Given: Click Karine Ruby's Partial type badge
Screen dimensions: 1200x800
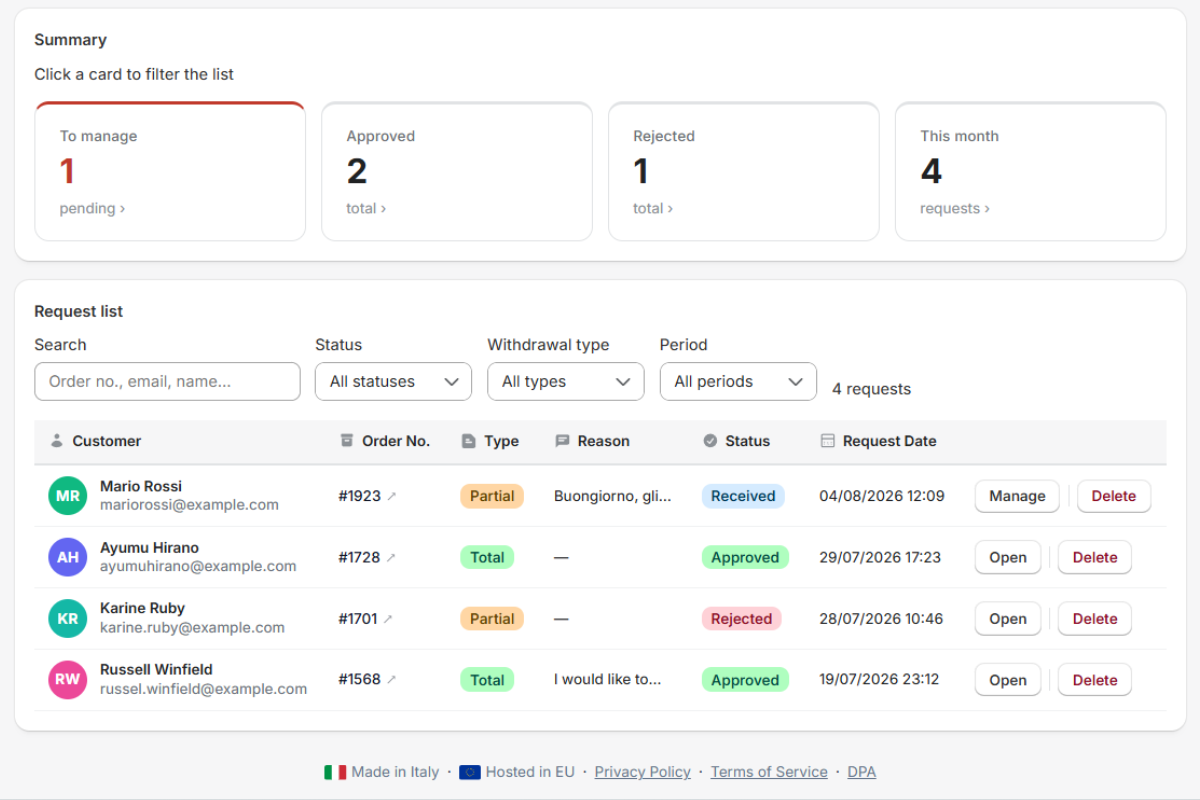Looking at the screenshot, I should (492, 619).
